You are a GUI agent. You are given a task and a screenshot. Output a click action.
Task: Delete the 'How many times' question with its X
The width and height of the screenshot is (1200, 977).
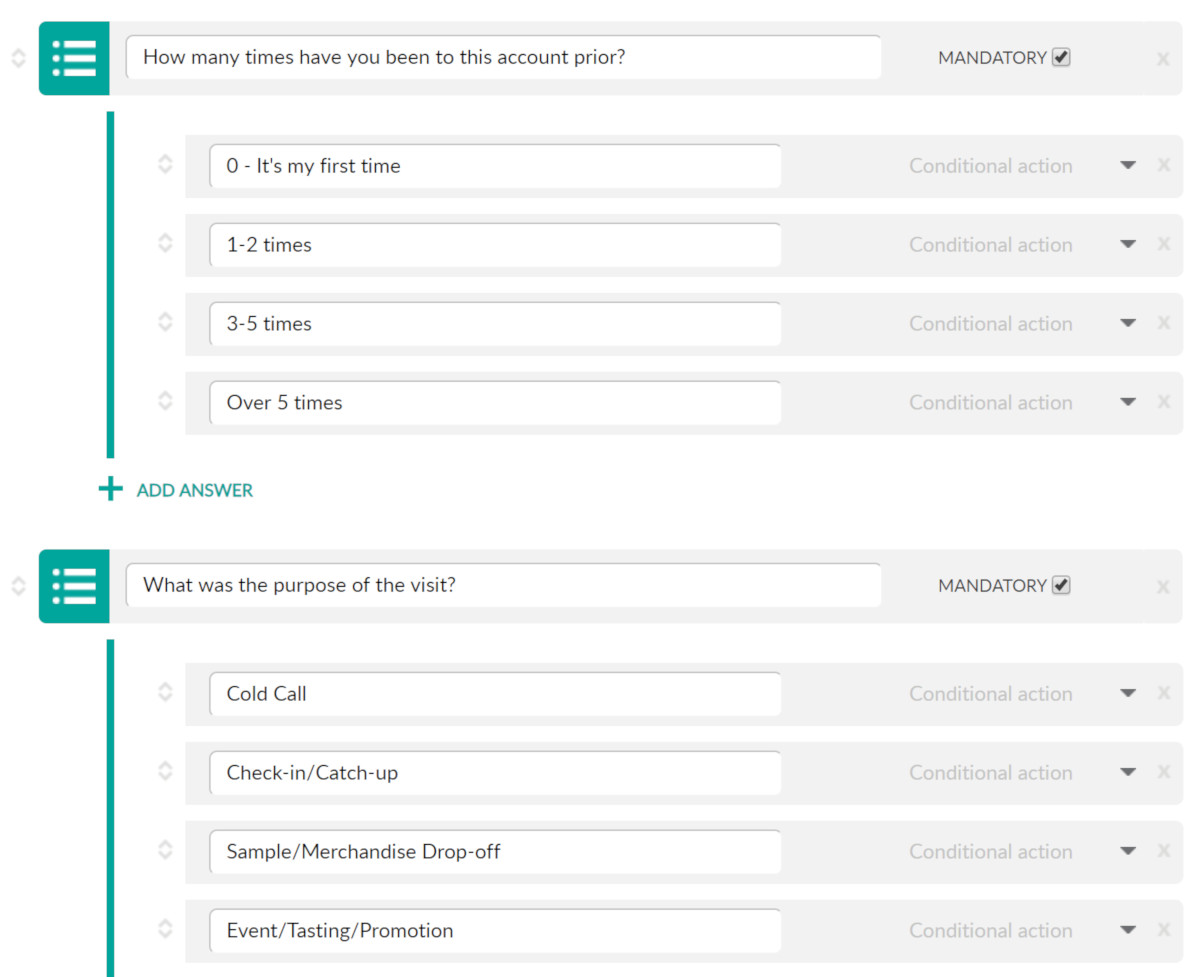(1163, 59)
